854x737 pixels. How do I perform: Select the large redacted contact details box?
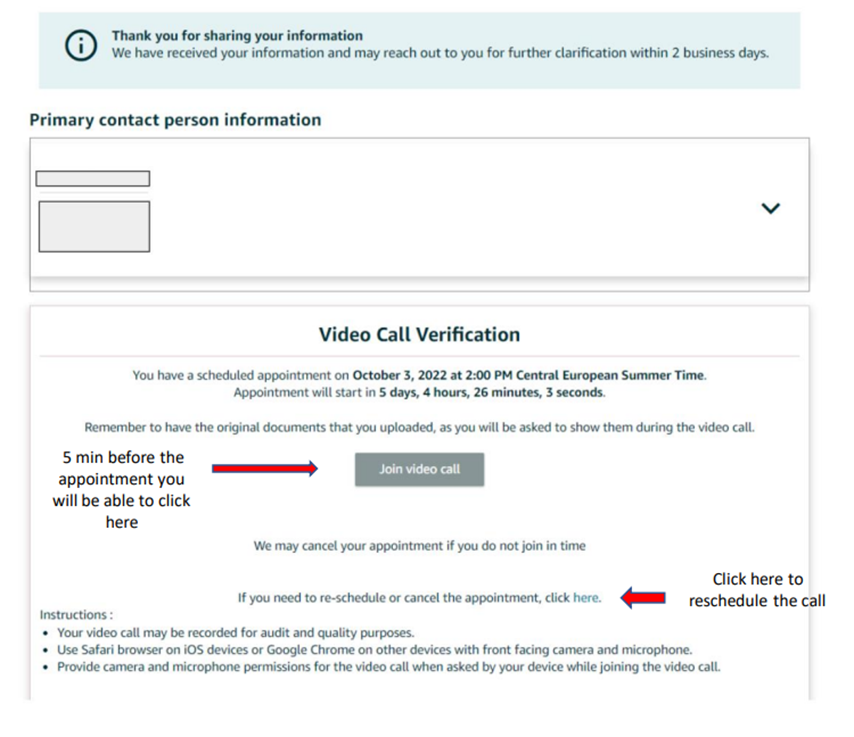94,227
